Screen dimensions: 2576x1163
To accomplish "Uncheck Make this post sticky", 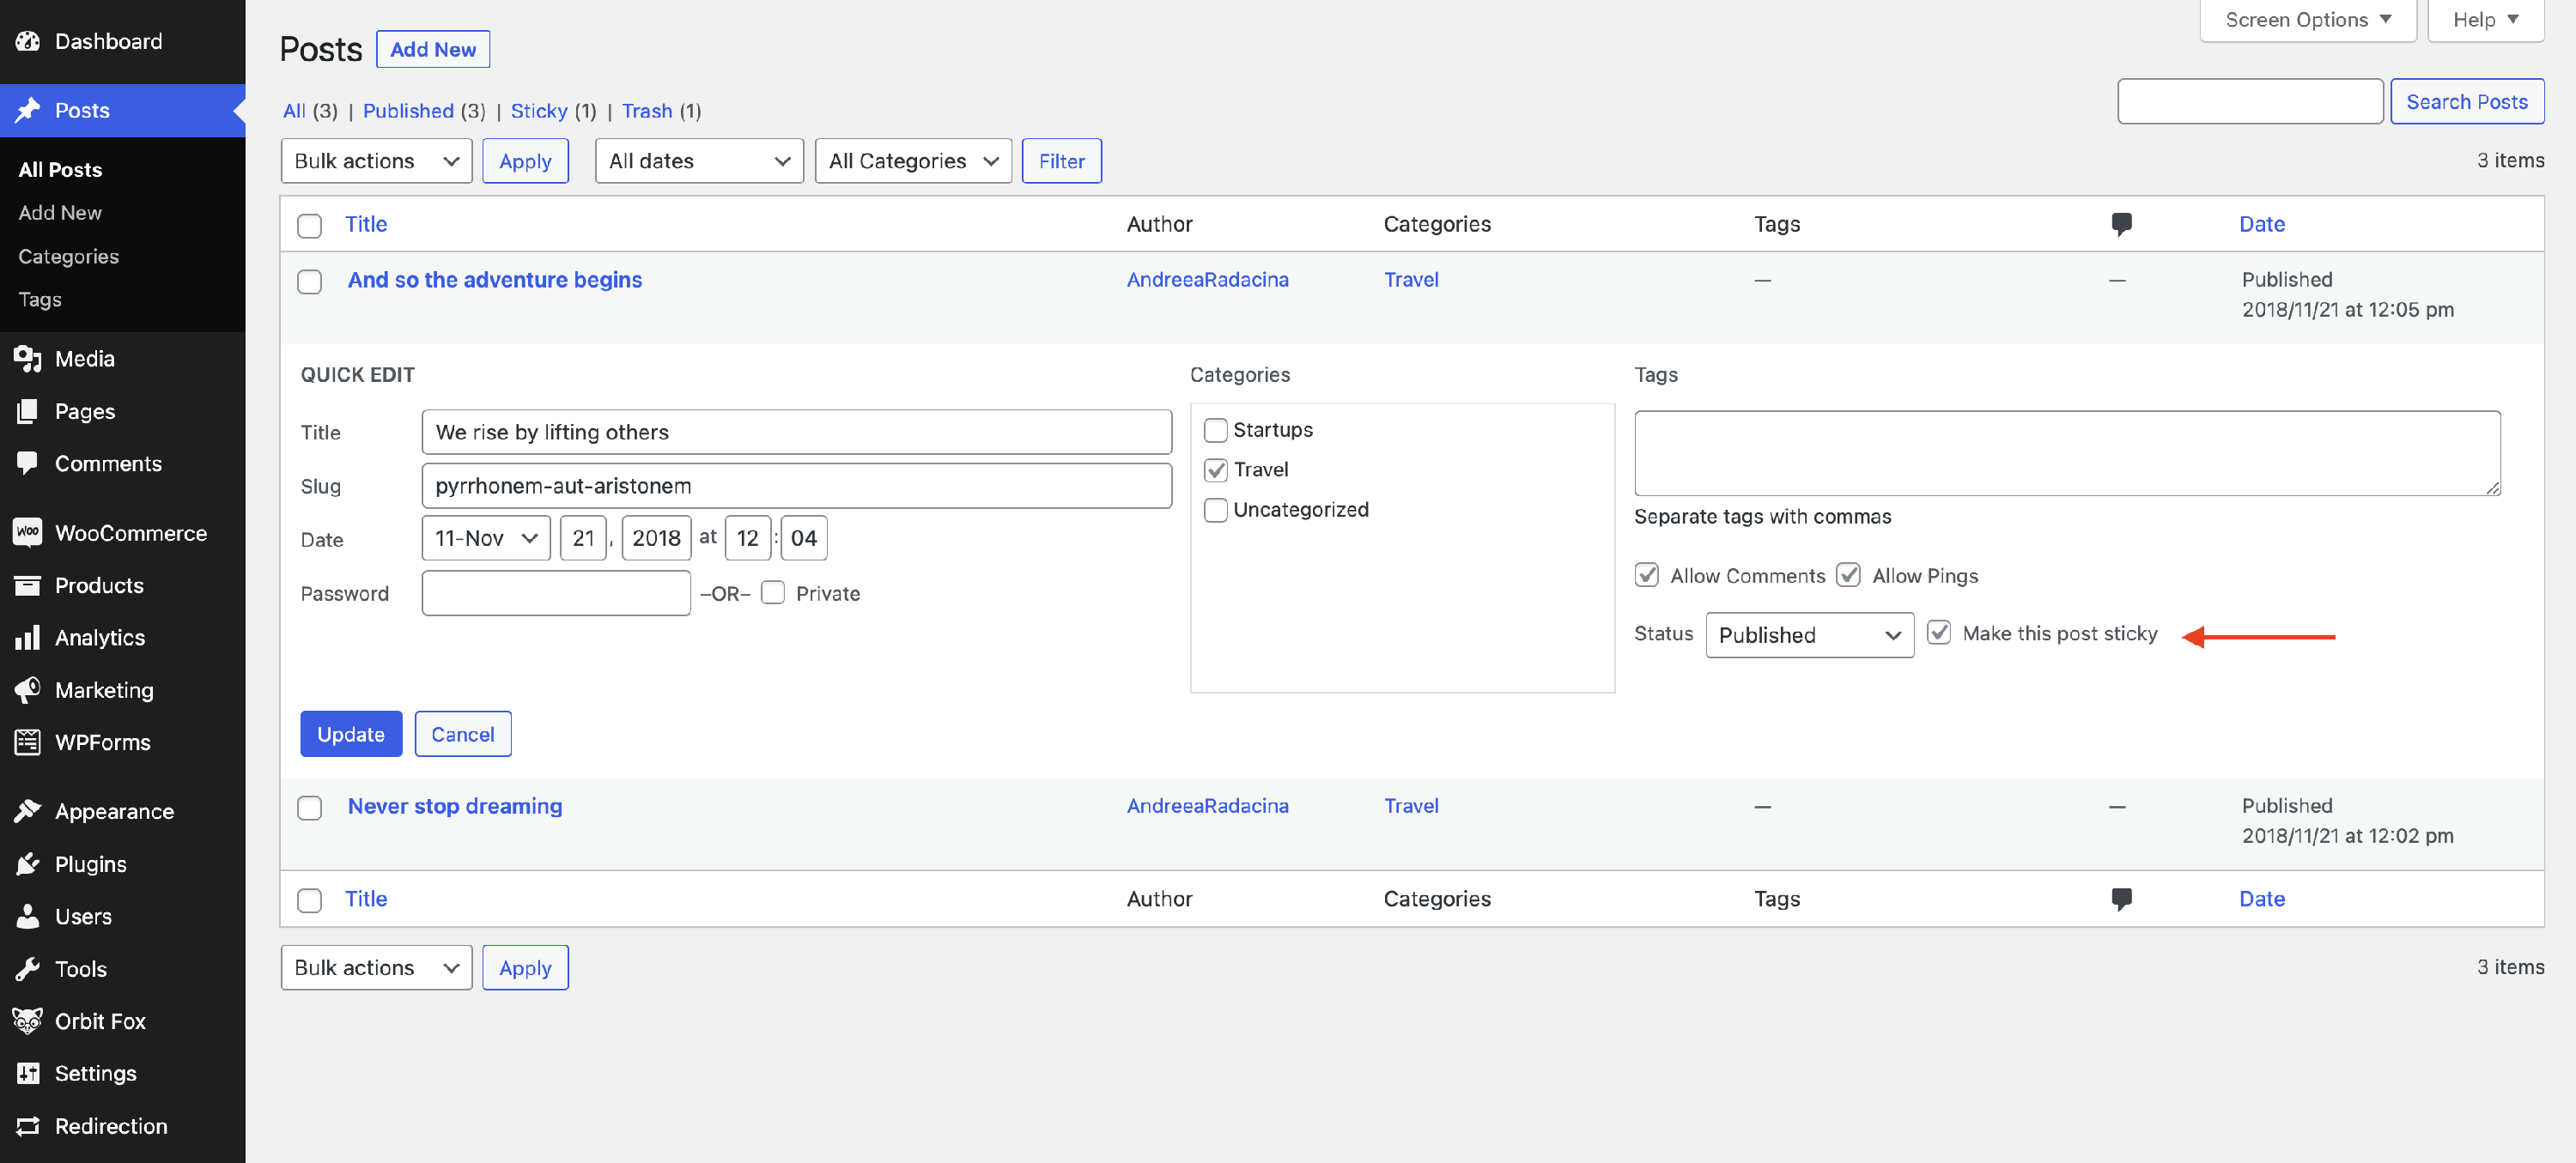I will point(1939,633).
